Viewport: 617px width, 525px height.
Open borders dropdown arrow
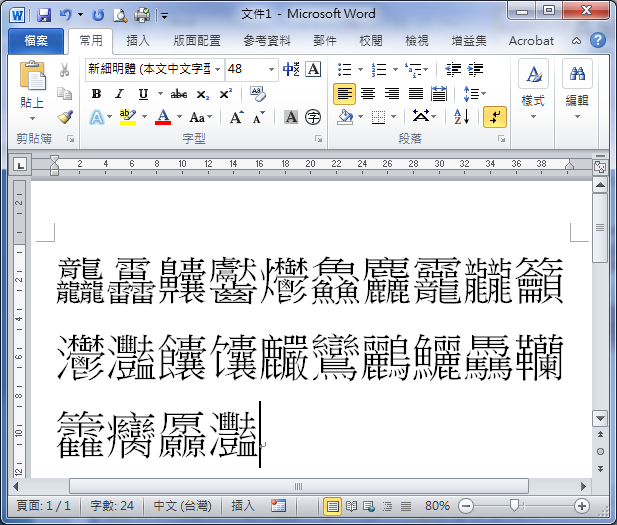click(x=393, y=117)
